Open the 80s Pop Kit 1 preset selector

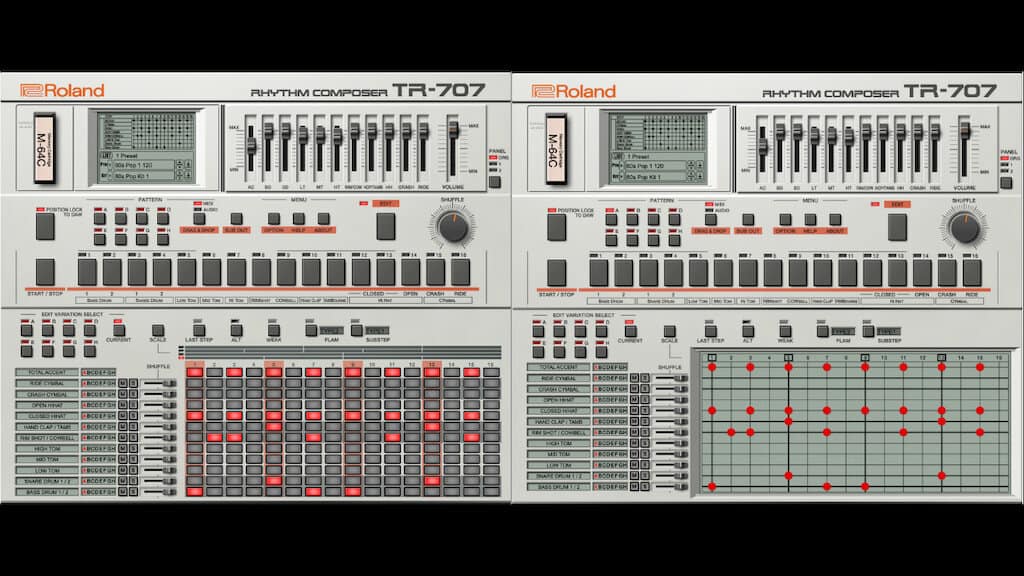coord(142,175)
